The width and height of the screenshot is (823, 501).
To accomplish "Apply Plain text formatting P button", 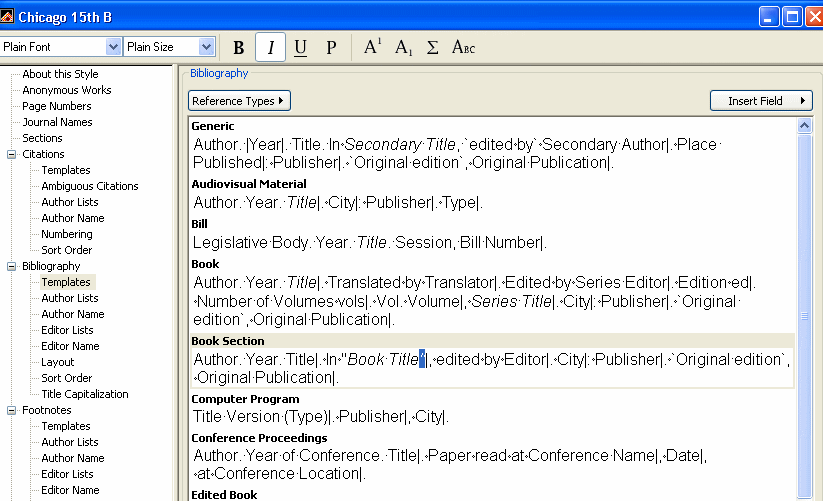I will click(x=331, y=47).
